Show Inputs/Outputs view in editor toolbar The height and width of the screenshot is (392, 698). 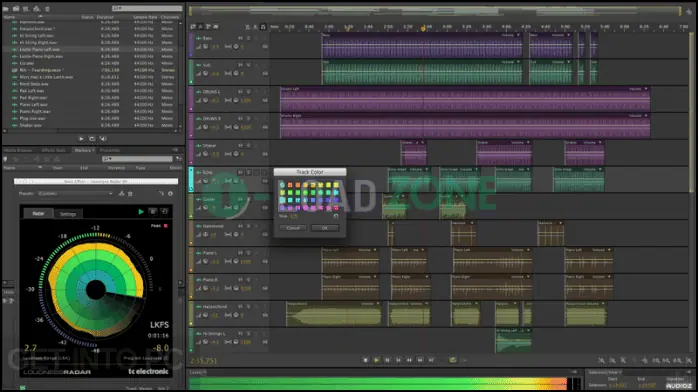[x=193, y=27]
